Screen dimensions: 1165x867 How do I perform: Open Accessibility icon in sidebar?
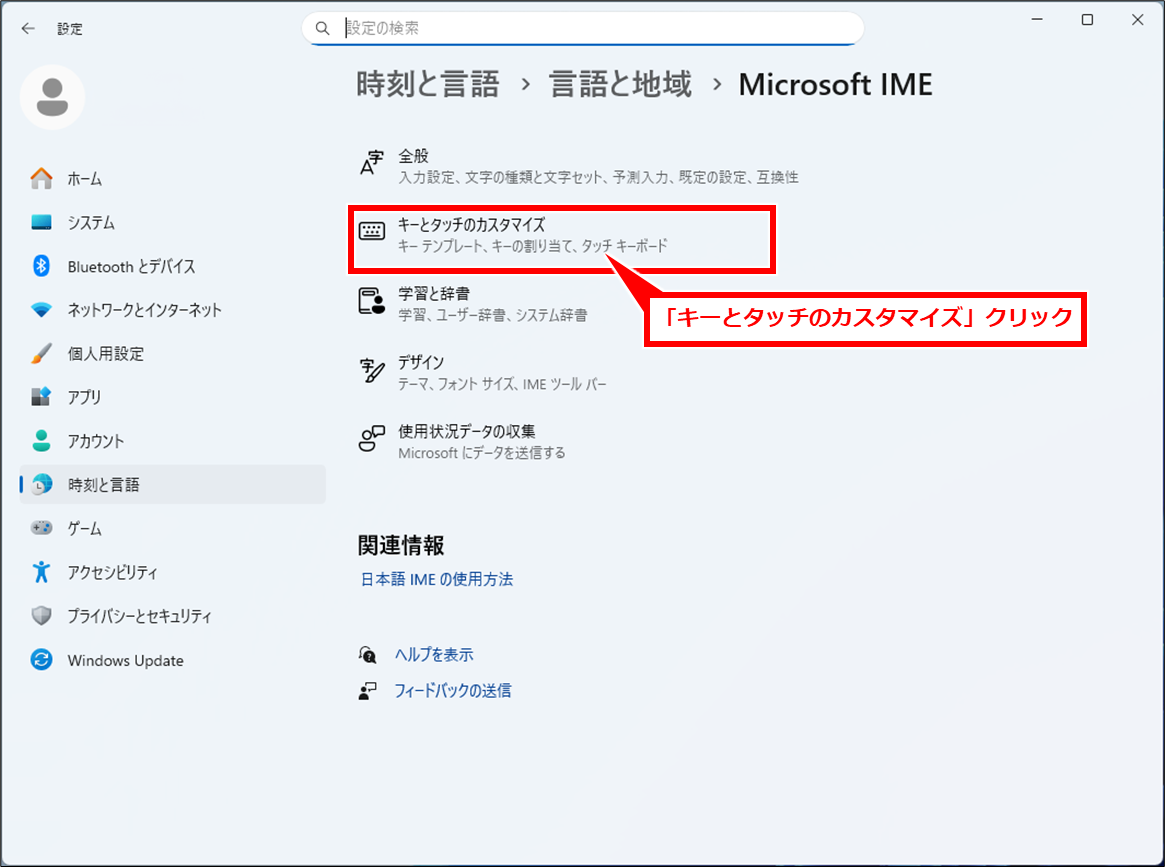[x=41, y=572]
